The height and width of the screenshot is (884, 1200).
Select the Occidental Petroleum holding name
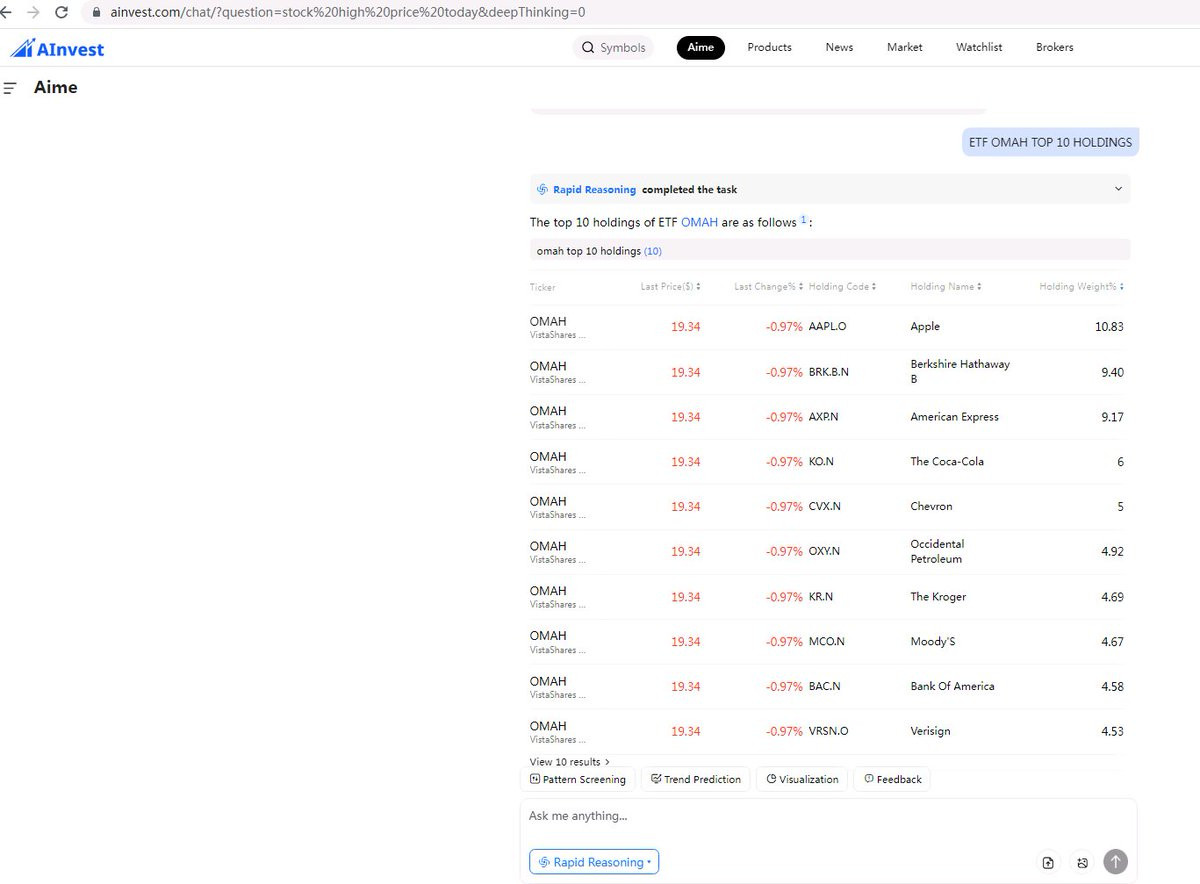[x=937, y=552]
